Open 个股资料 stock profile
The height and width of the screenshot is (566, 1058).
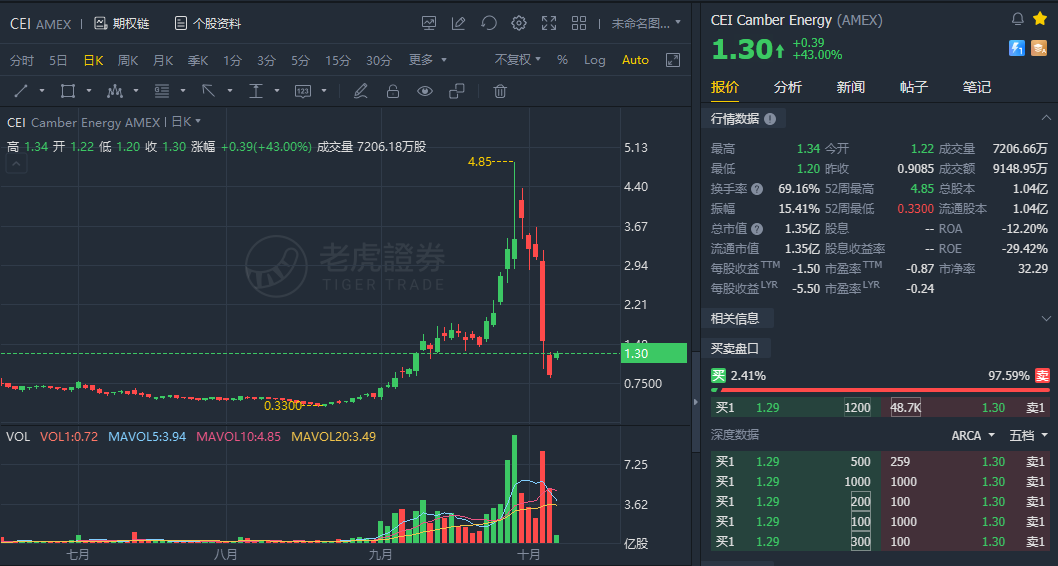click(x=208, y=24)
